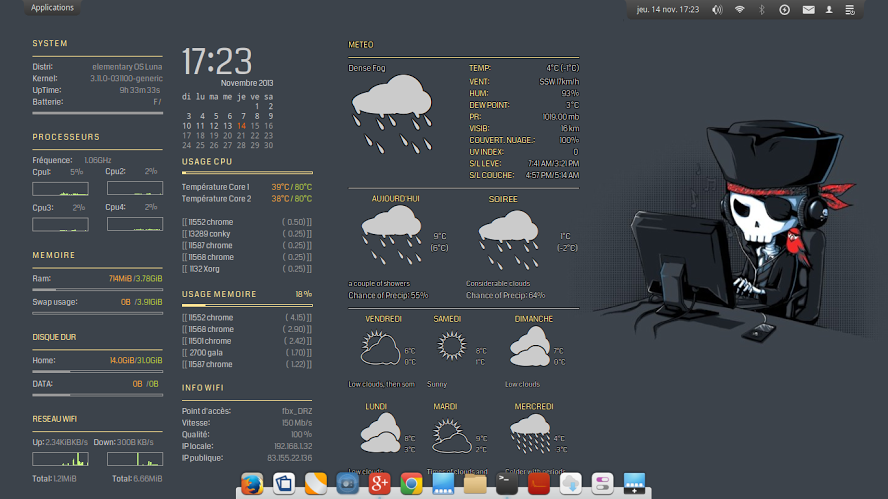The height and width of the screenshot is (499, 888).
Task: Click the SOIREE weather icon
Action: [509, 239]
